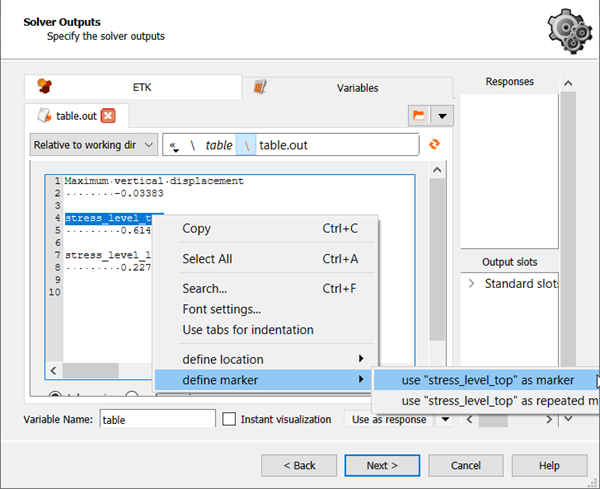Switch to the ETK tab
Viewport: 600px width, 489px height.
coord(133,87)
